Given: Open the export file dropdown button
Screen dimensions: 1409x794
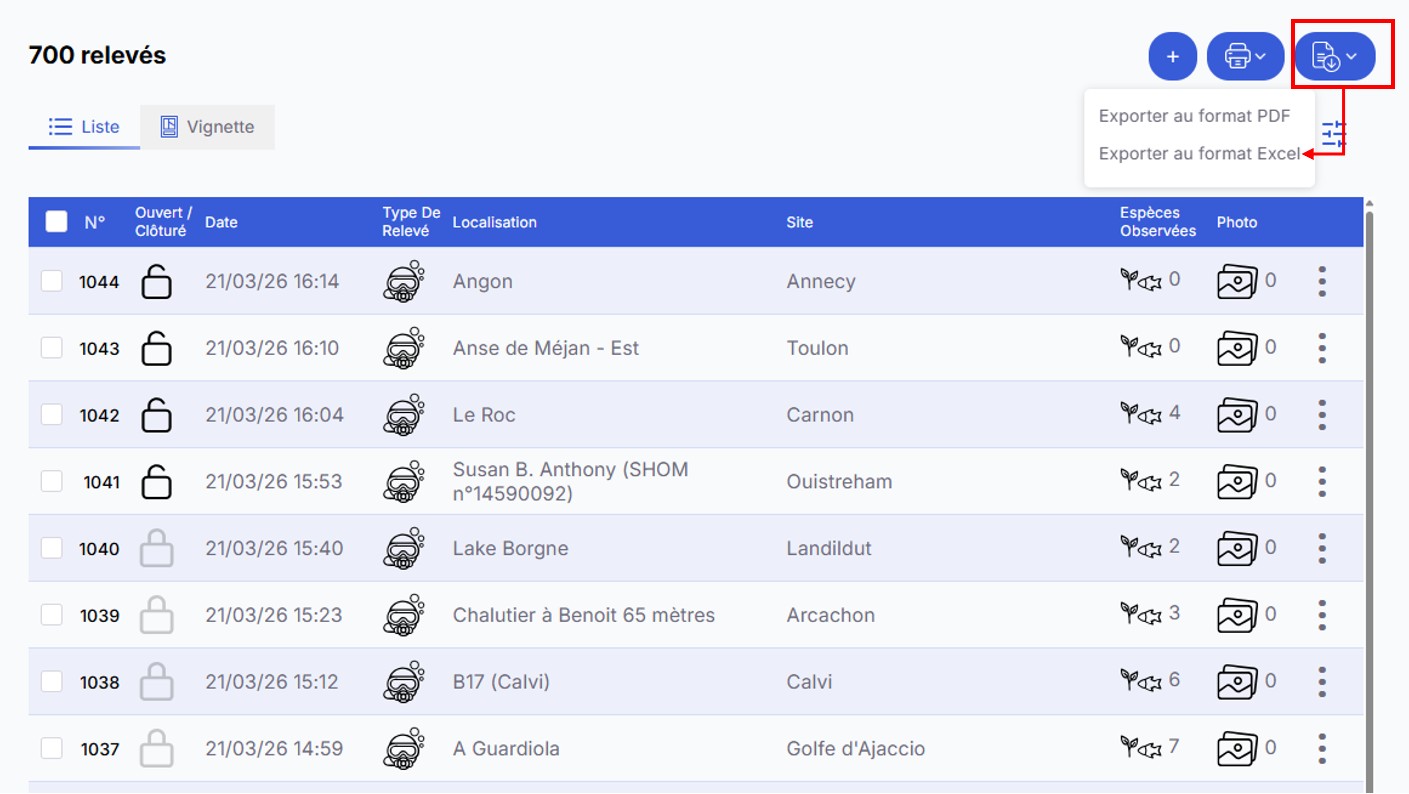Looking at the screenshot, I should click(x=1335, y=57).
